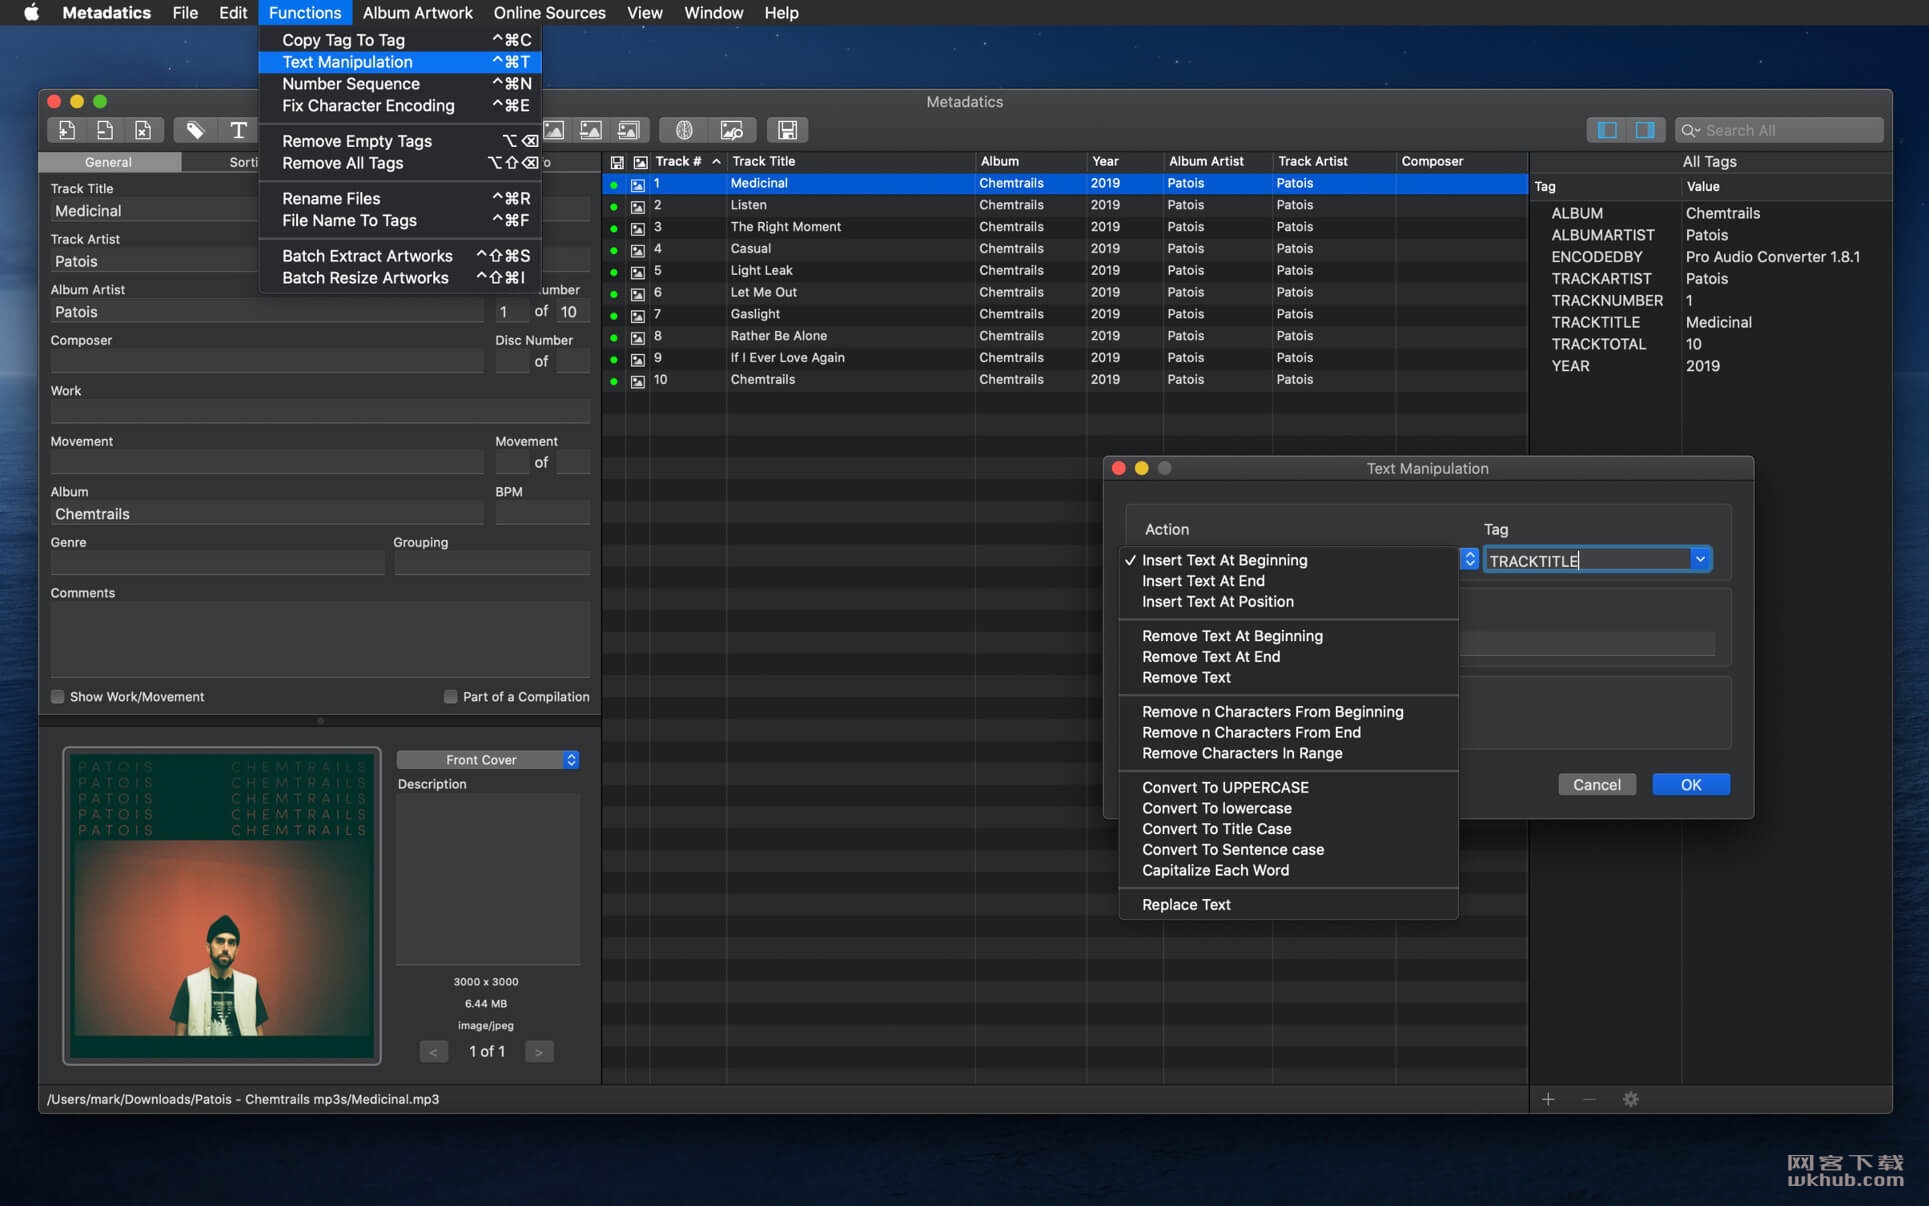1929x1206 pixels.
Task: Open the File menu
Action: (x=185, y=13)
